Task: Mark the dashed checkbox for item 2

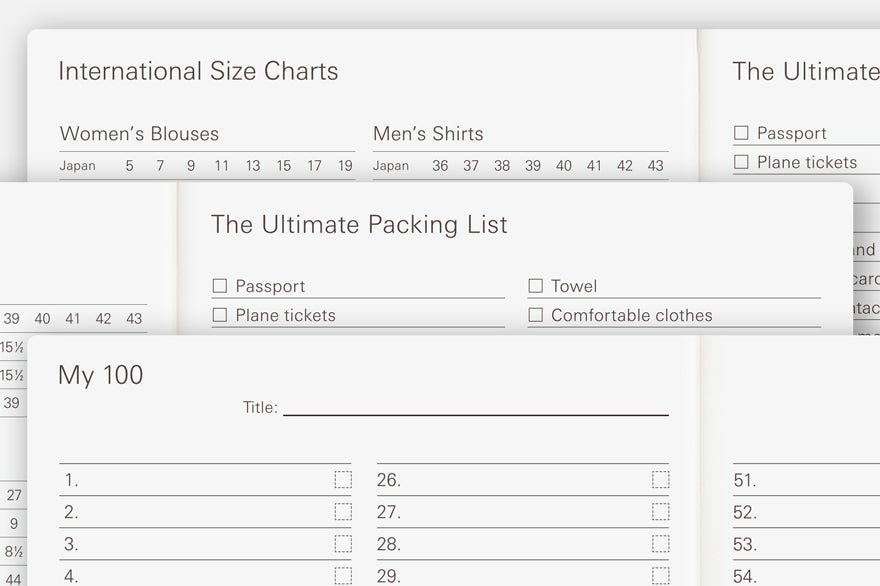Action: point(343,512)
